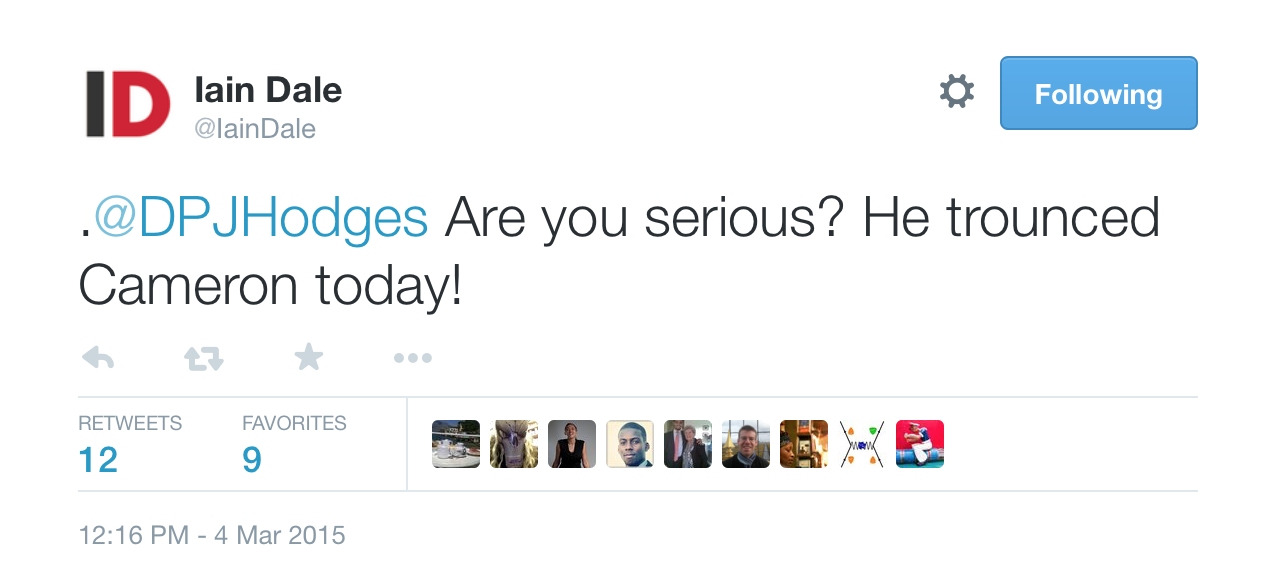Open the Iain Dale profile name

point(268,91)
